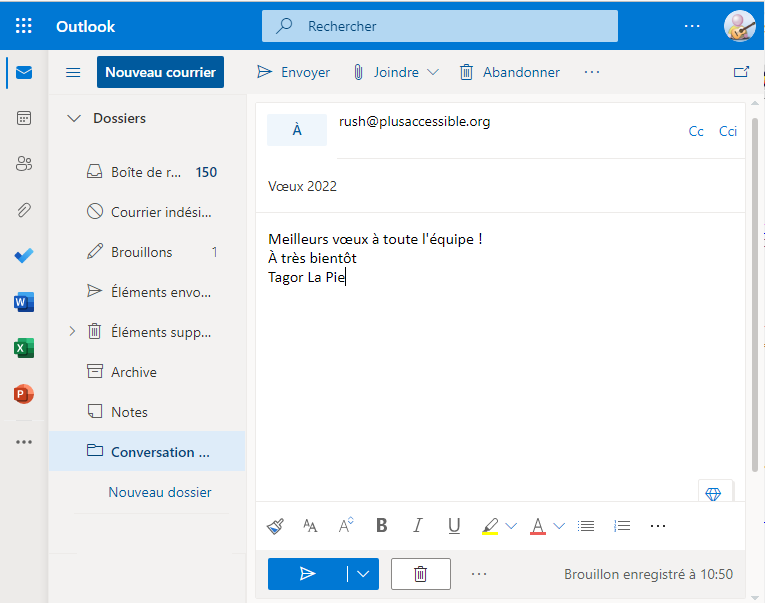Click the Nouveau courrier button
Viewport: 765px width, 603px height.
coord(160,72)
